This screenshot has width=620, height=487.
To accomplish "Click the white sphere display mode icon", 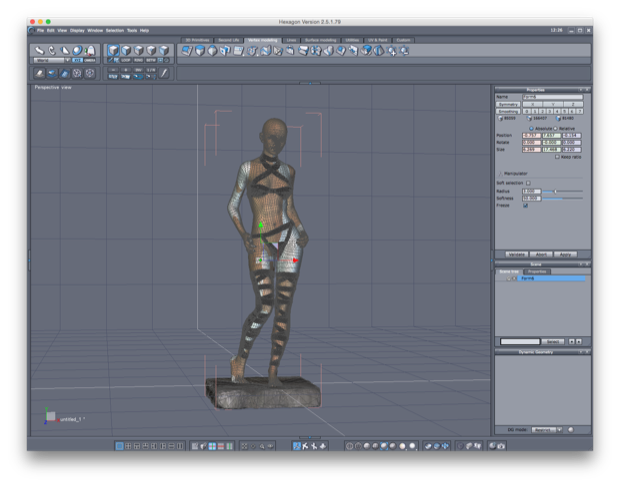I will (x=412, y=446).
